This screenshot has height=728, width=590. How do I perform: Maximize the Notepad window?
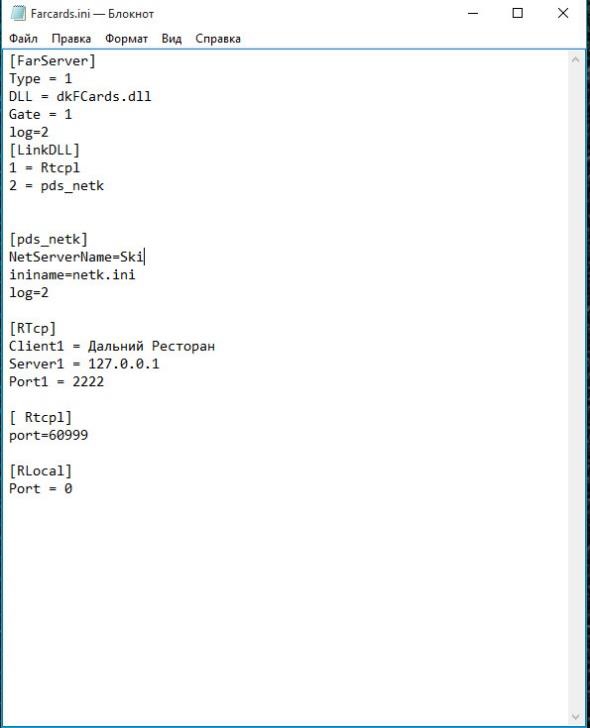518,13
